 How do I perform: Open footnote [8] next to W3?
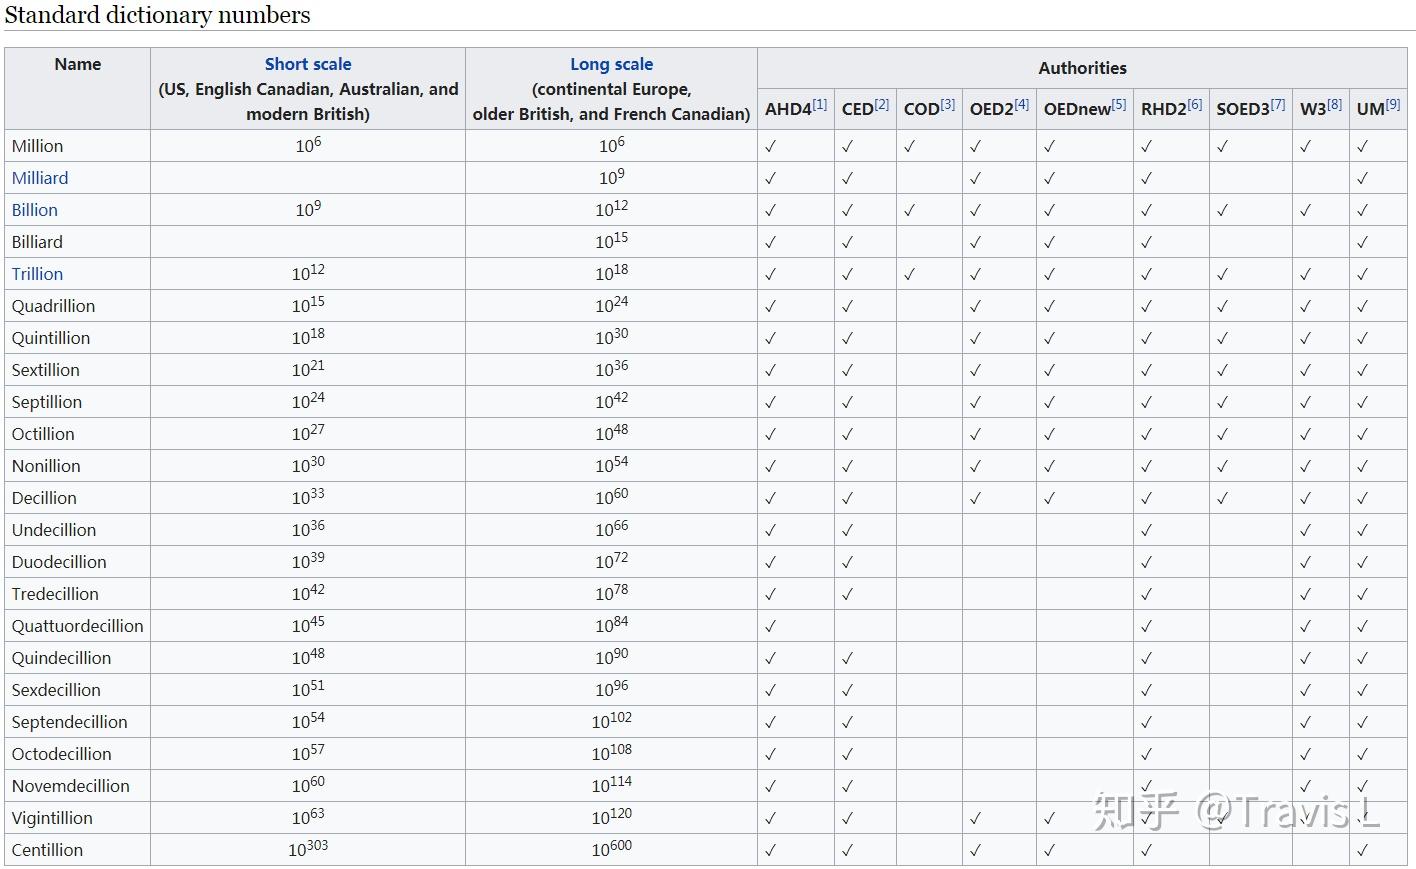pyautogui.click(x=1335, y=104)
